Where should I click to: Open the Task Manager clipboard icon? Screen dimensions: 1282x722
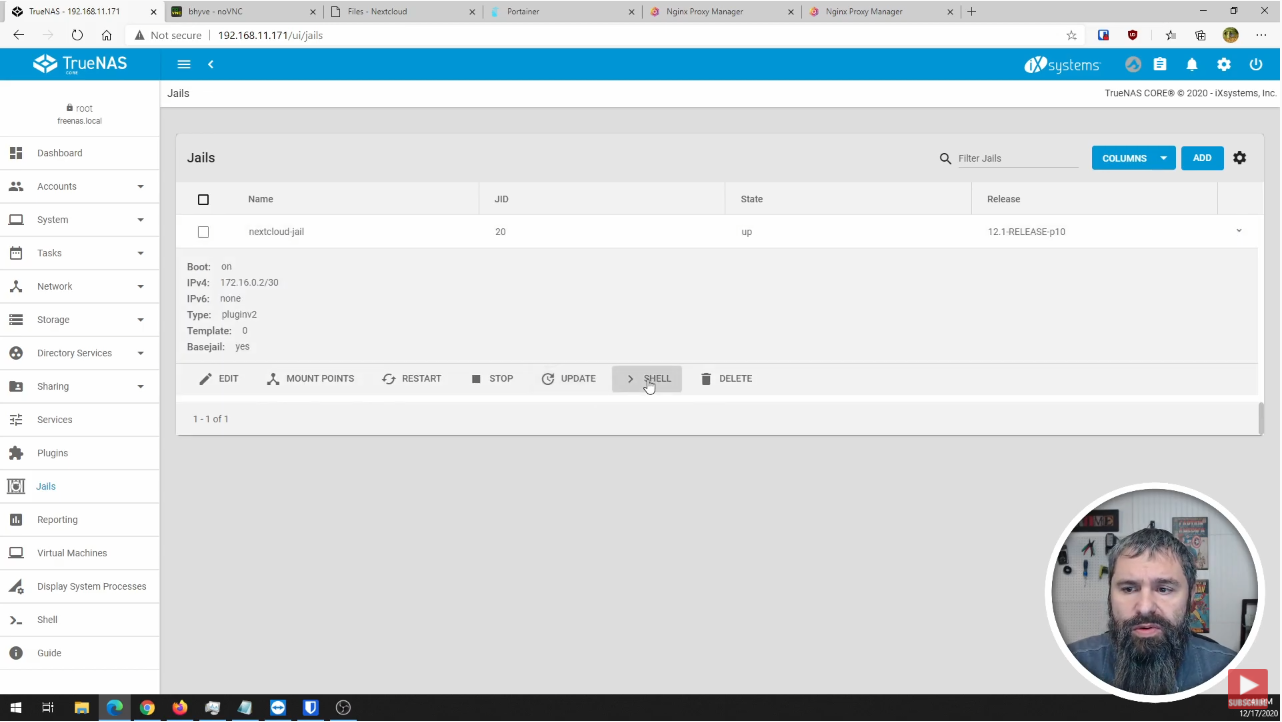tap(1160, 64)
